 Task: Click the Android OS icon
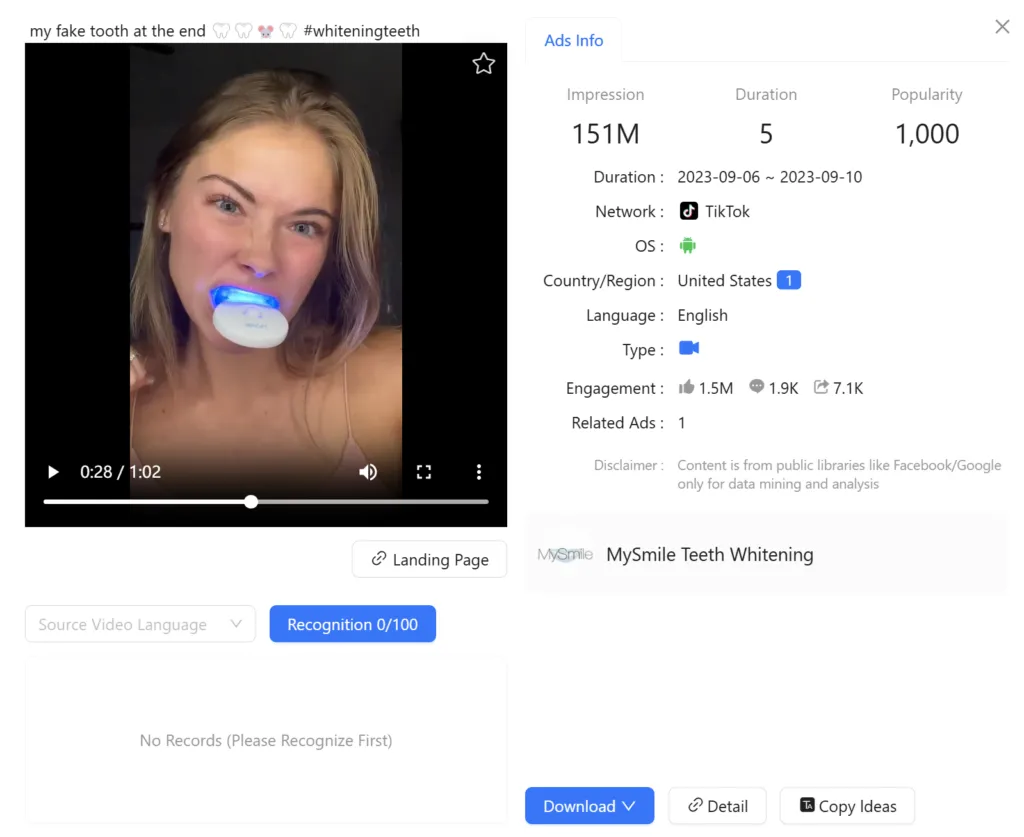coord(687,246)
